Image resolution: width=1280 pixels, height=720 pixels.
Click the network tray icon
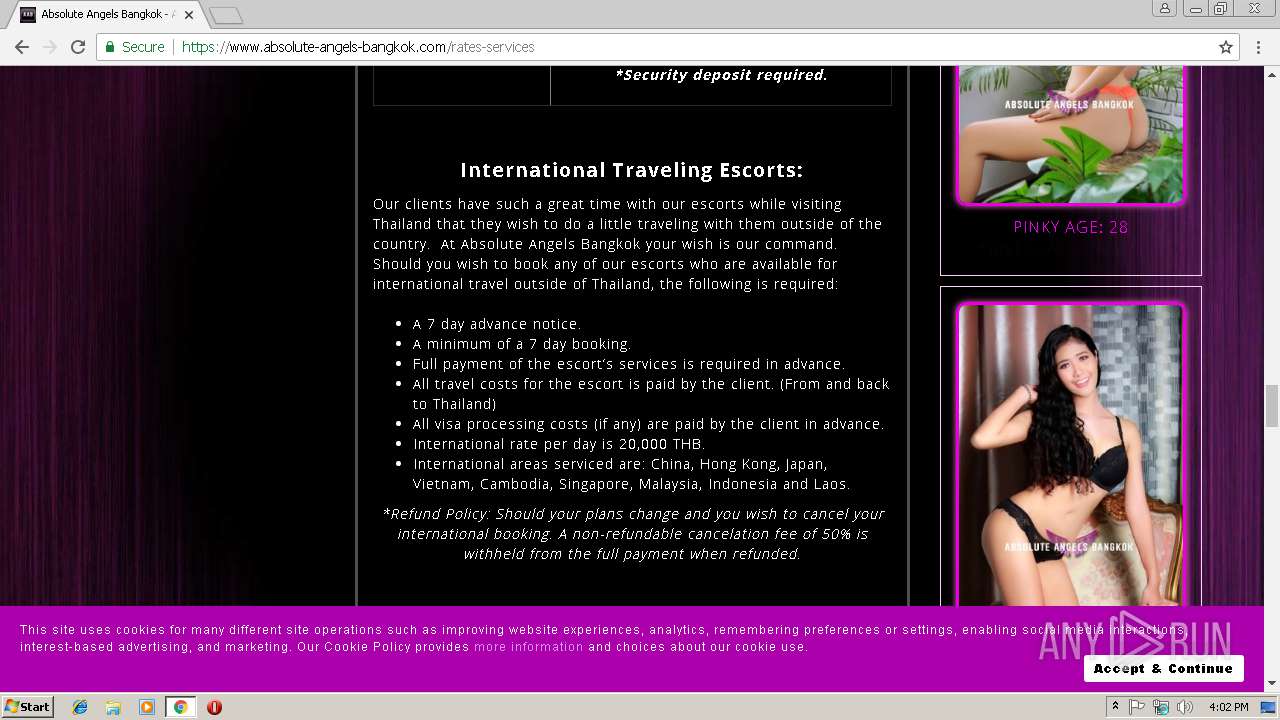(1161, 707)
